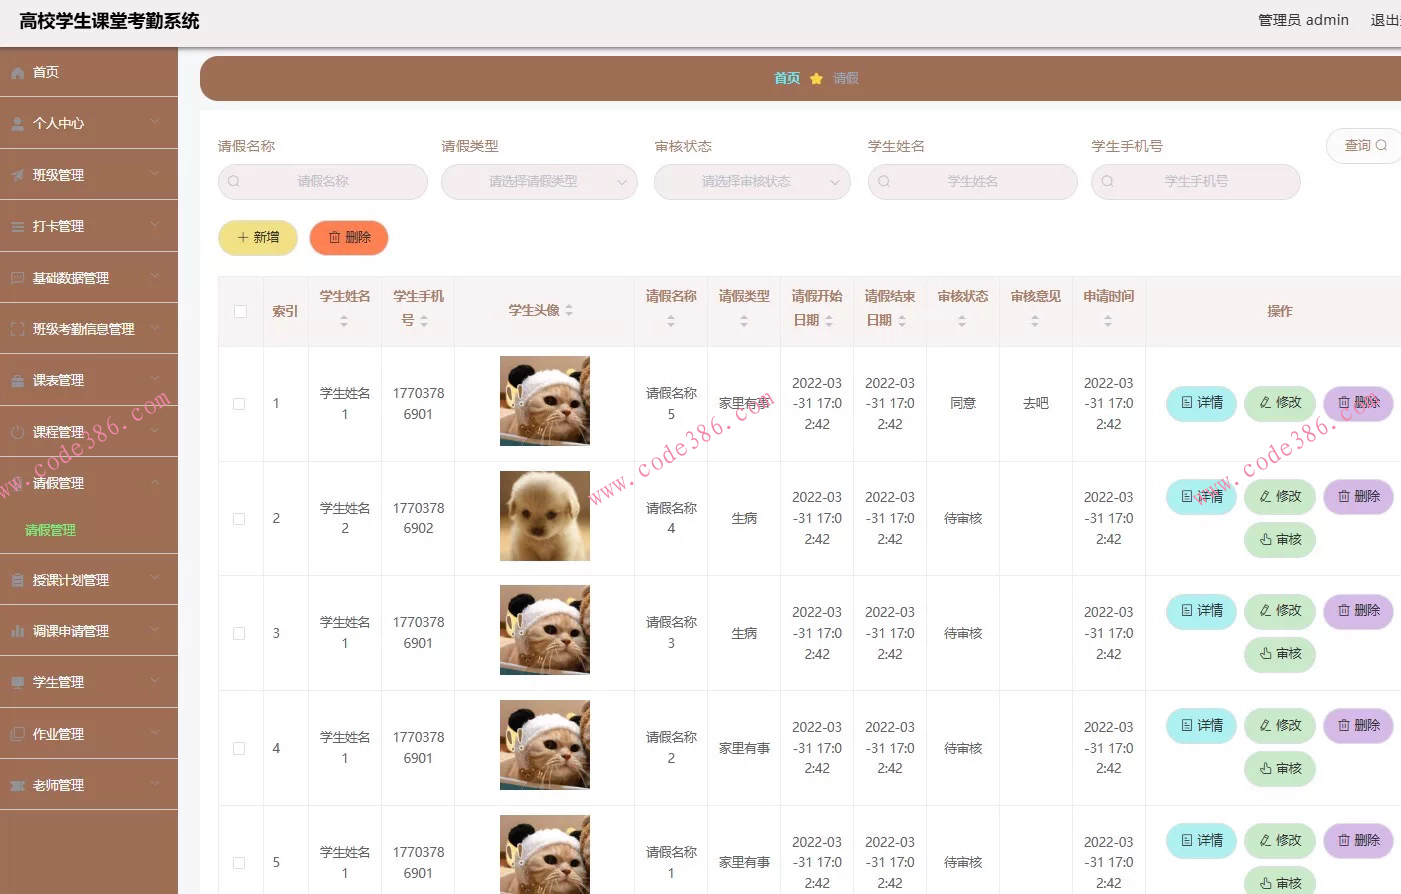
Task: Click the document icon for 授课计划管理
Action: click(17, 581)
